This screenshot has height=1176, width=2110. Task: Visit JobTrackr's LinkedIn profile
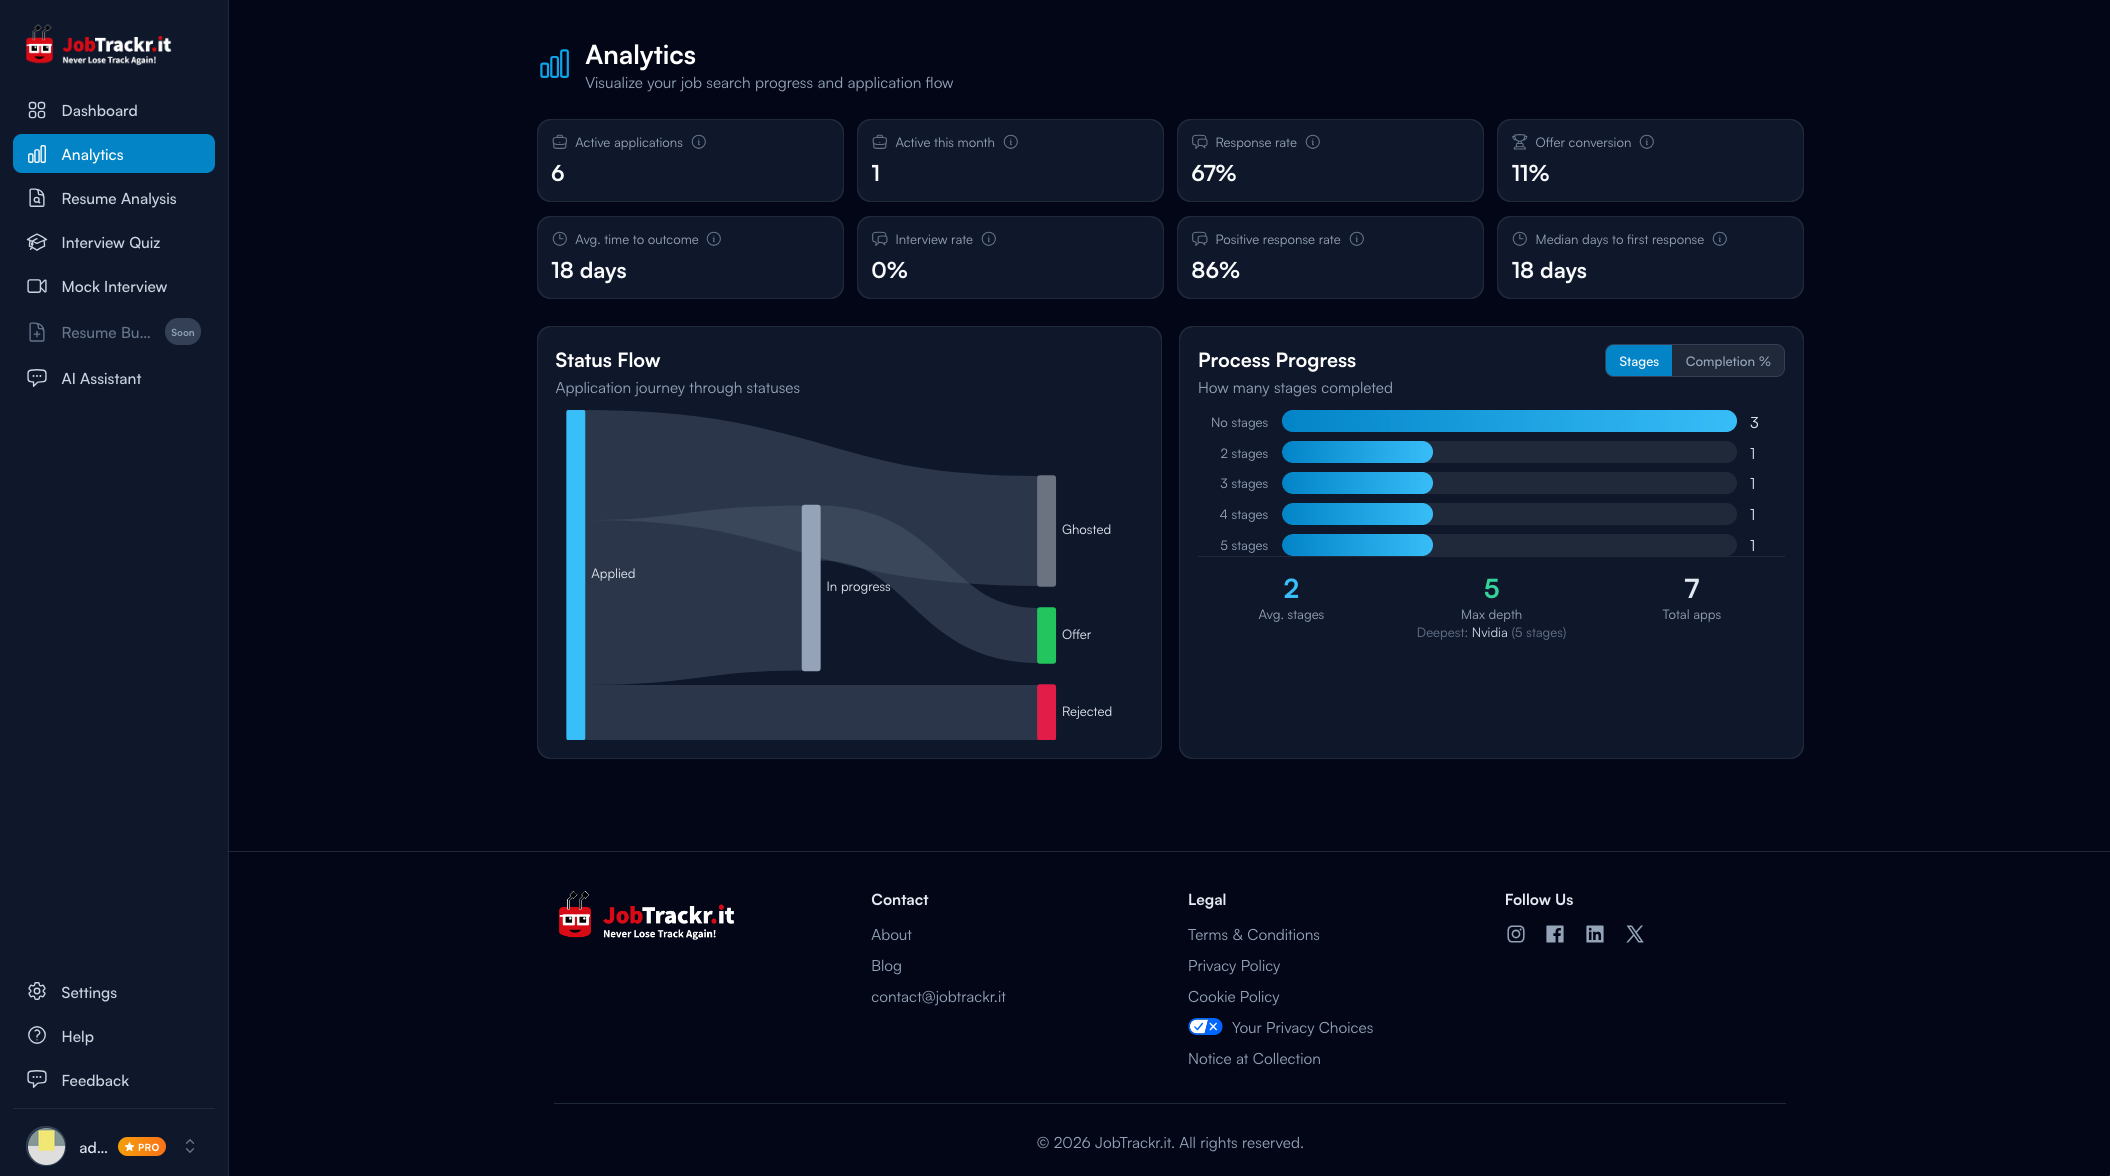[1595, 934]
